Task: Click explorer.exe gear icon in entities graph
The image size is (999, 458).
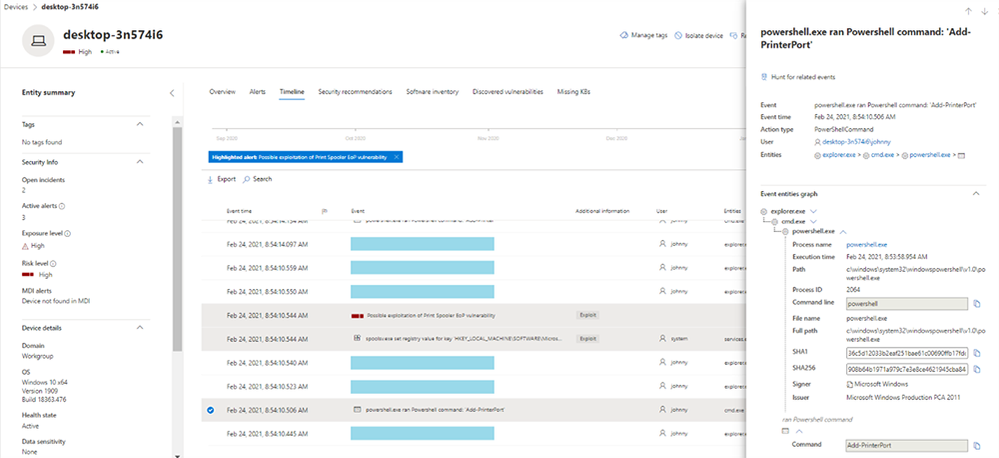Action: click(765, 211)
